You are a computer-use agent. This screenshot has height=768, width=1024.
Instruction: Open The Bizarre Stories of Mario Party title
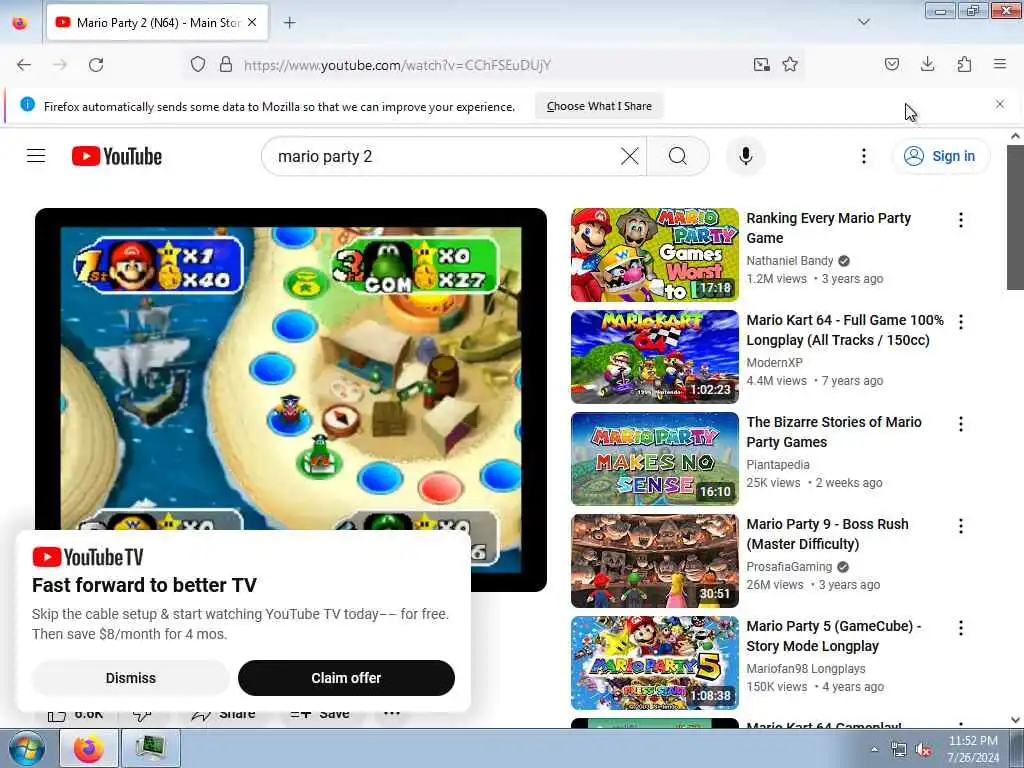pos(834,432)
